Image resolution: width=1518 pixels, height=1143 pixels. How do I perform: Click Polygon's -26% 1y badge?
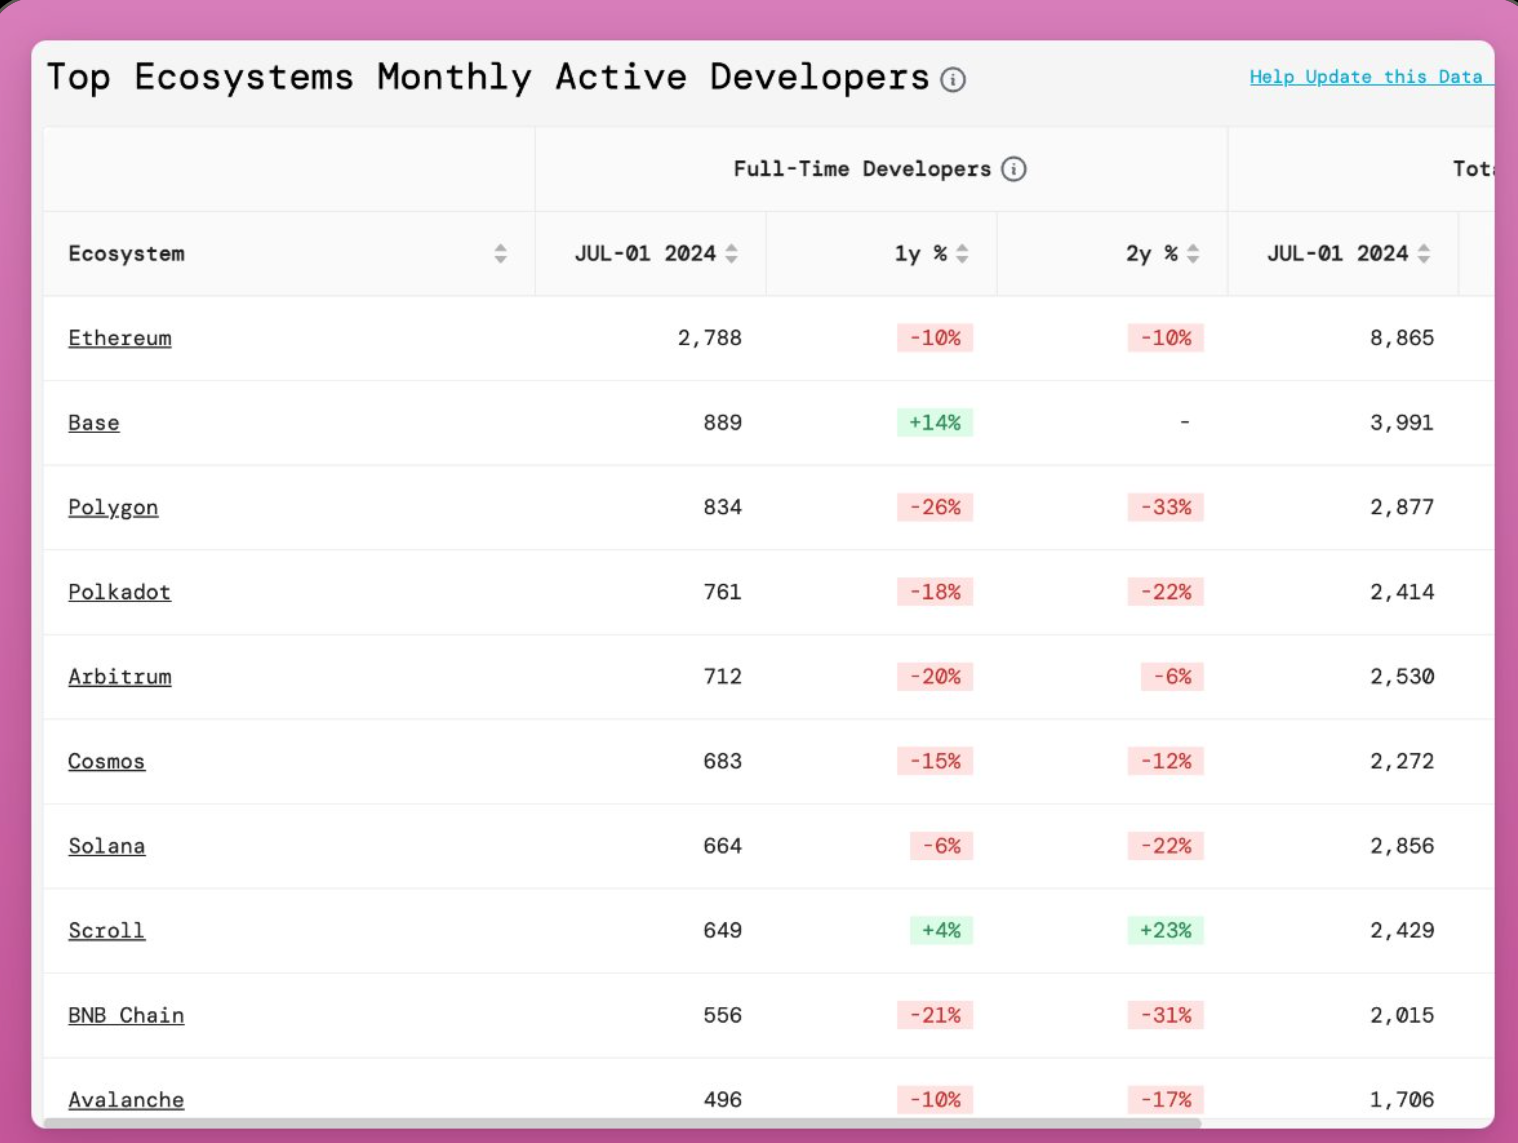click(935, 508)
